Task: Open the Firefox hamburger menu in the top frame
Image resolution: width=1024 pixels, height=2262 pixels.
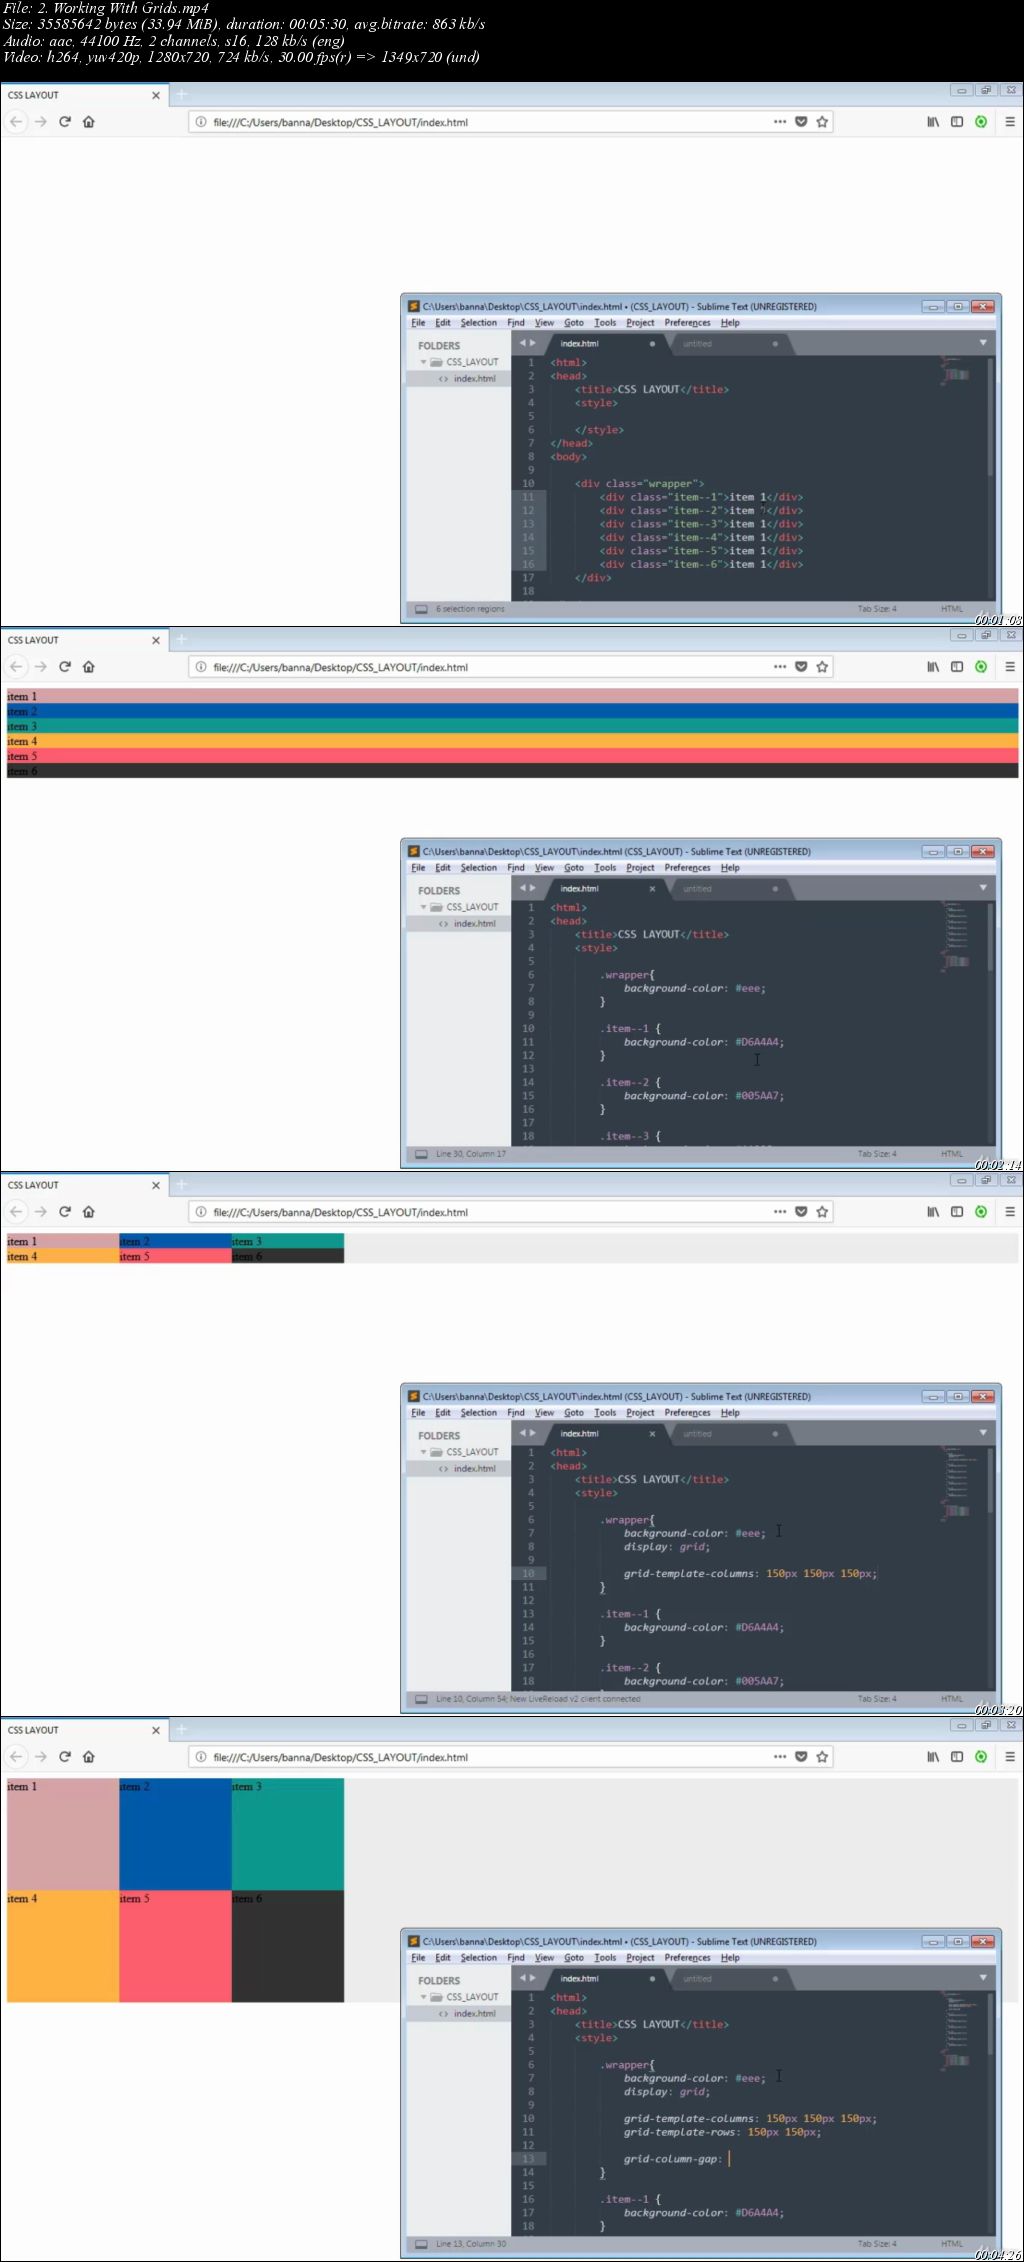Action: 1009,122
